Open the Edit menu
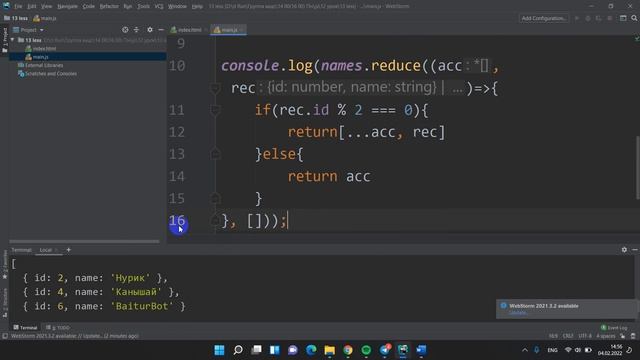The height and width of the screenshot is (360, 640). tap(31, 7)
